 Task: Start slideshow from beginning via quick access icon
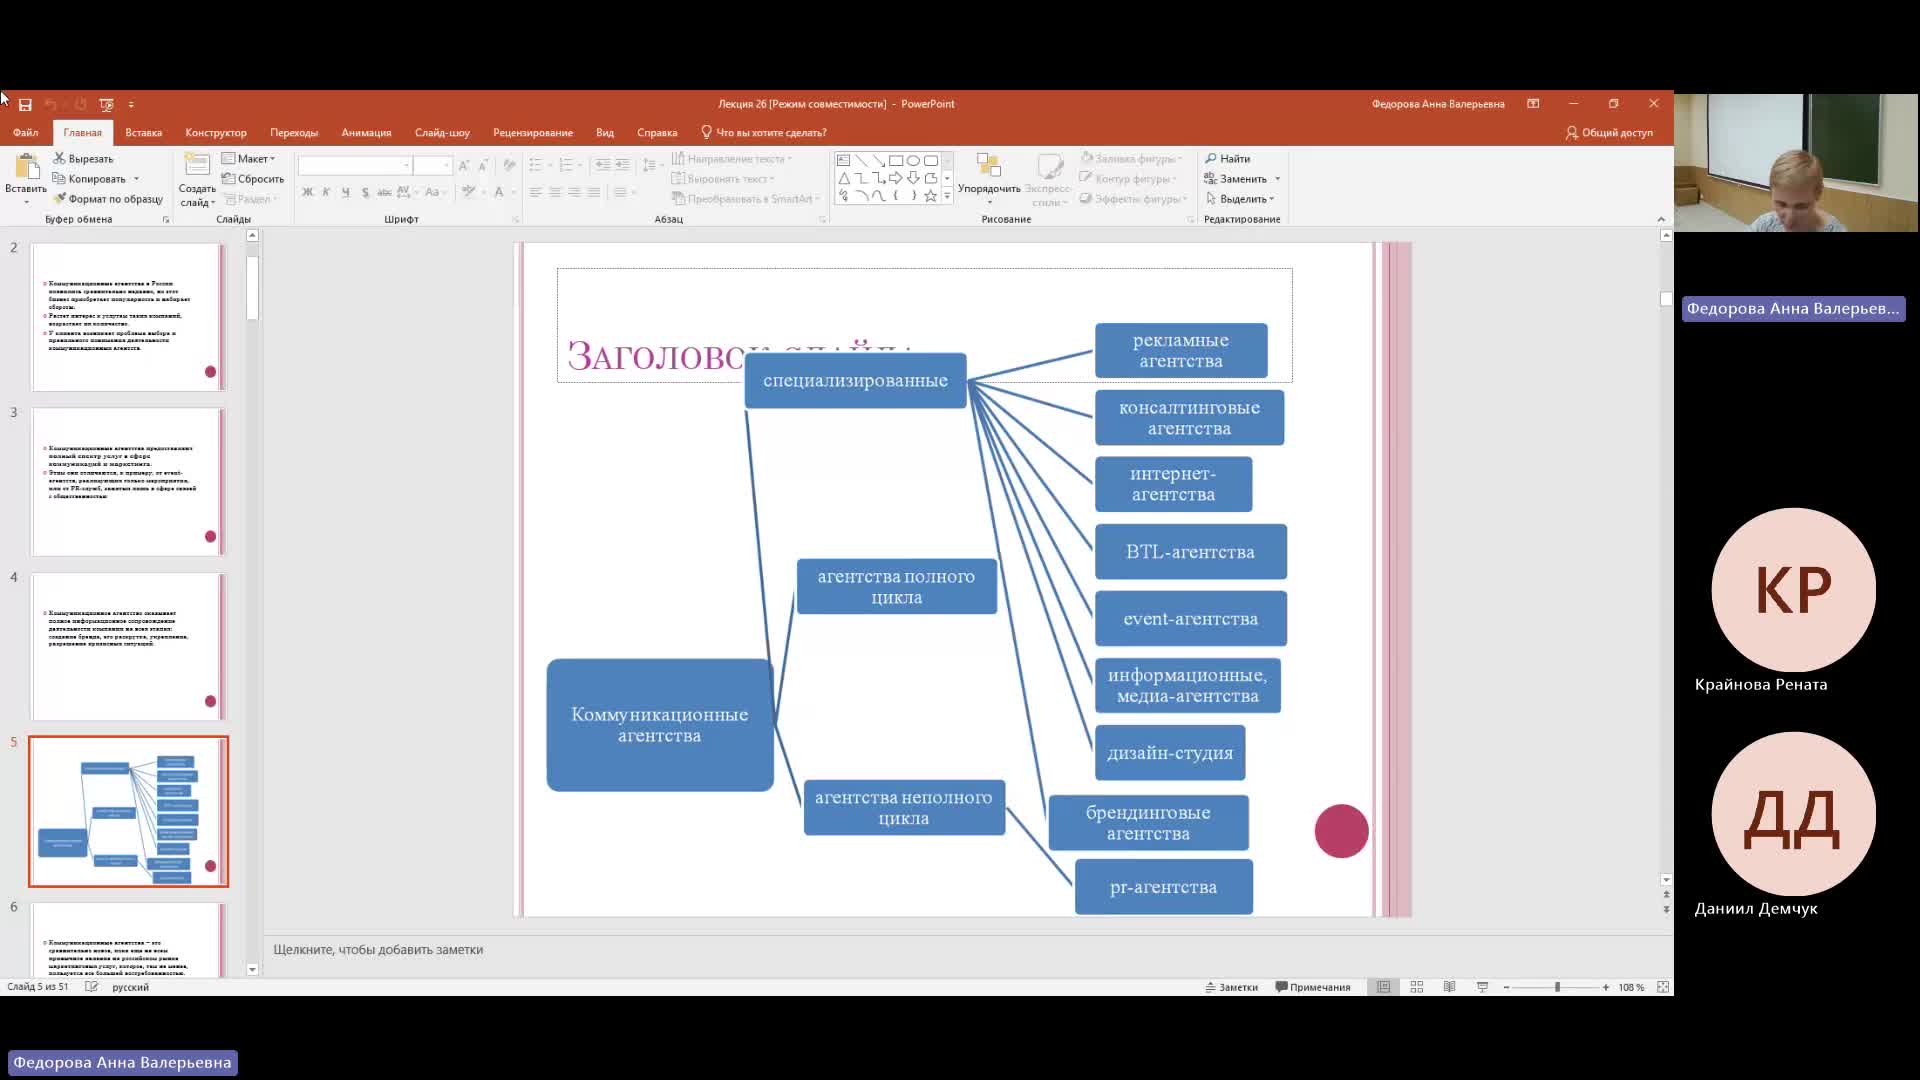click(x=106, y=104)
